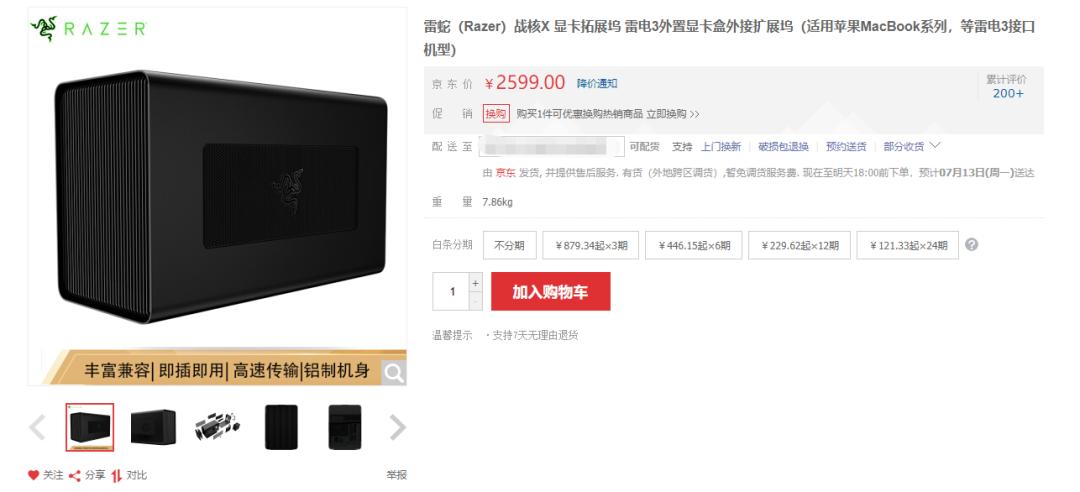Select ¥879.34起×3期 installment option
The image size is (1080, 492).
(x=591, y=245)
